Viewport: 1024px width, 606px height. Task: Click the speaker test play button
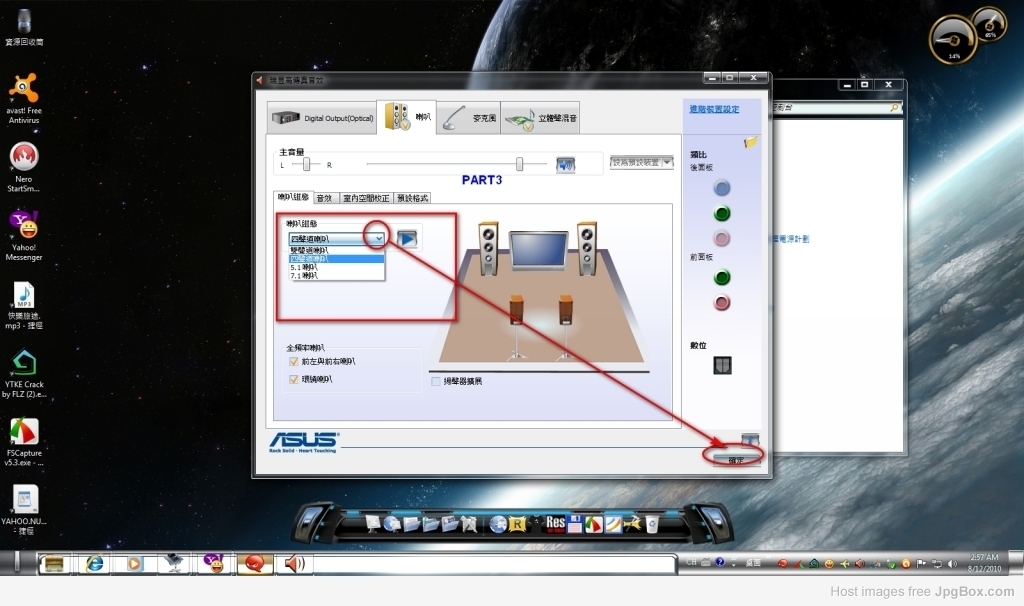407,239
